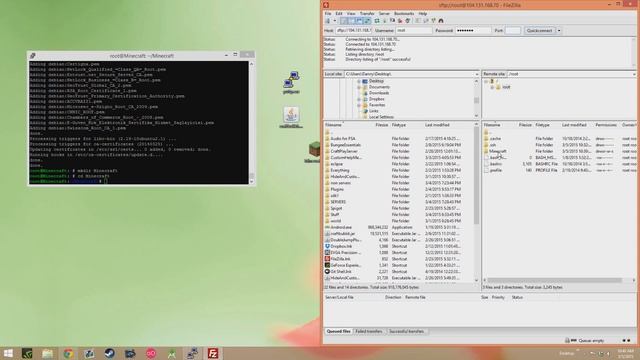Screen dimensions: 640x360
Task: Select the SERVERS folder in local list
Action: (x=338, y=202)
